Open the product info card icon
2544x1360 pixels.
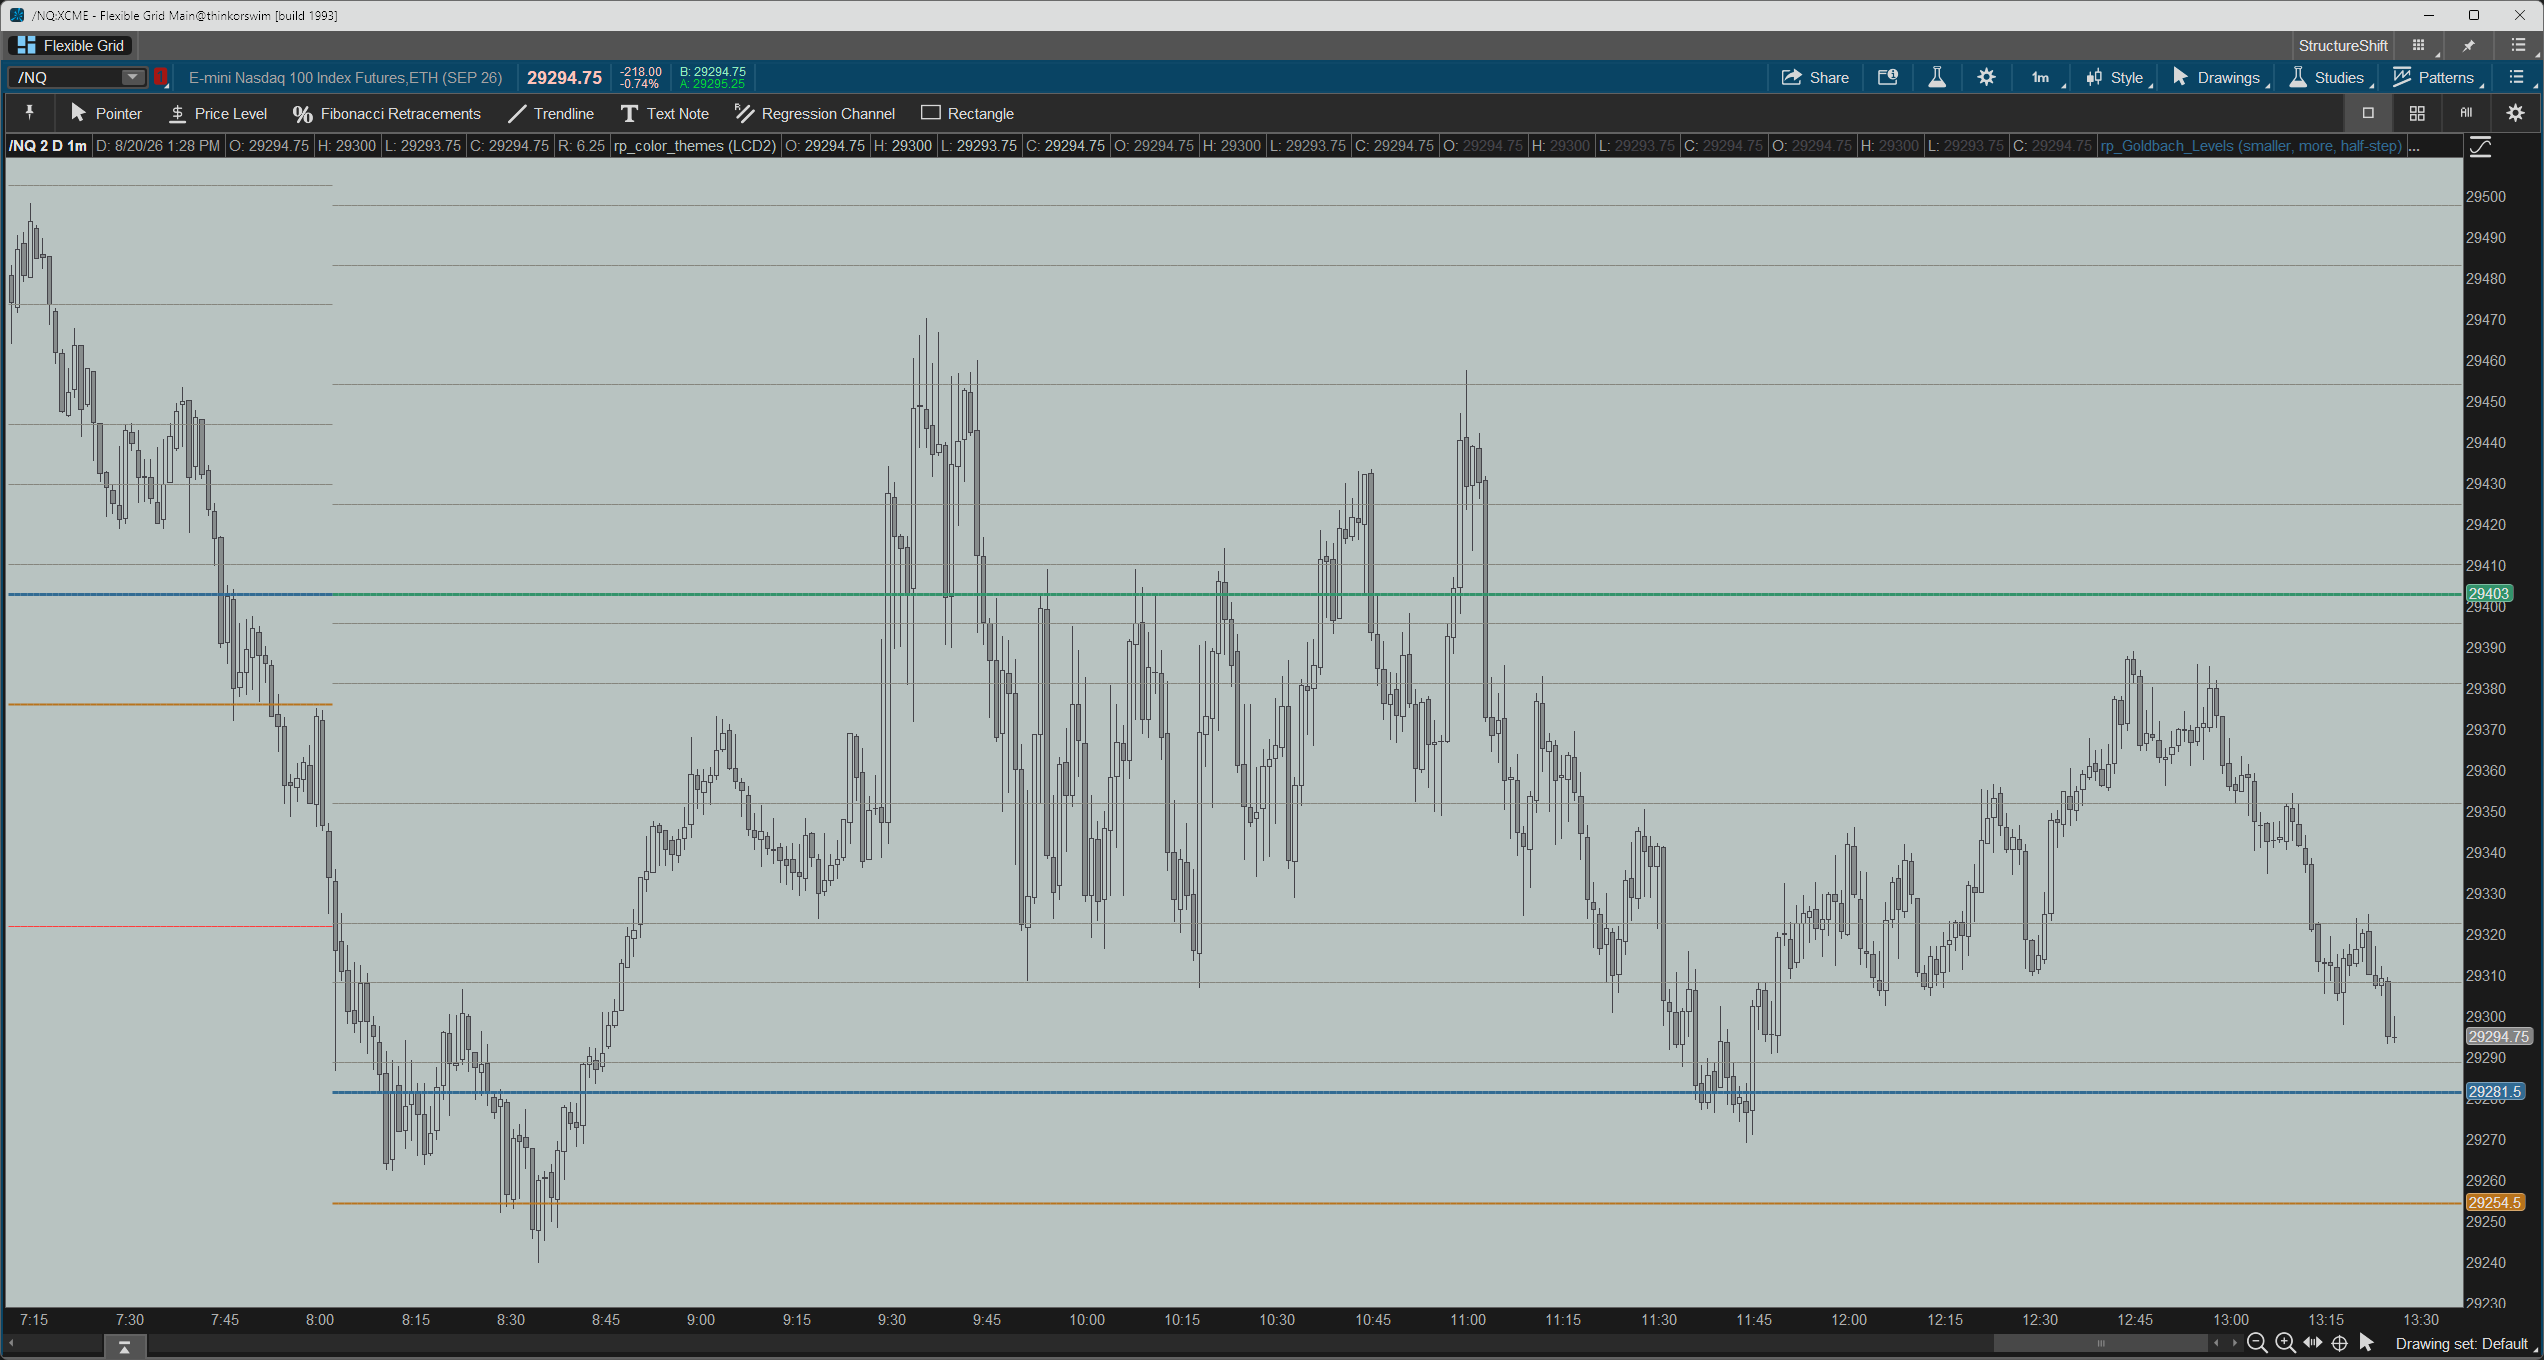[x=1888, y=78]
